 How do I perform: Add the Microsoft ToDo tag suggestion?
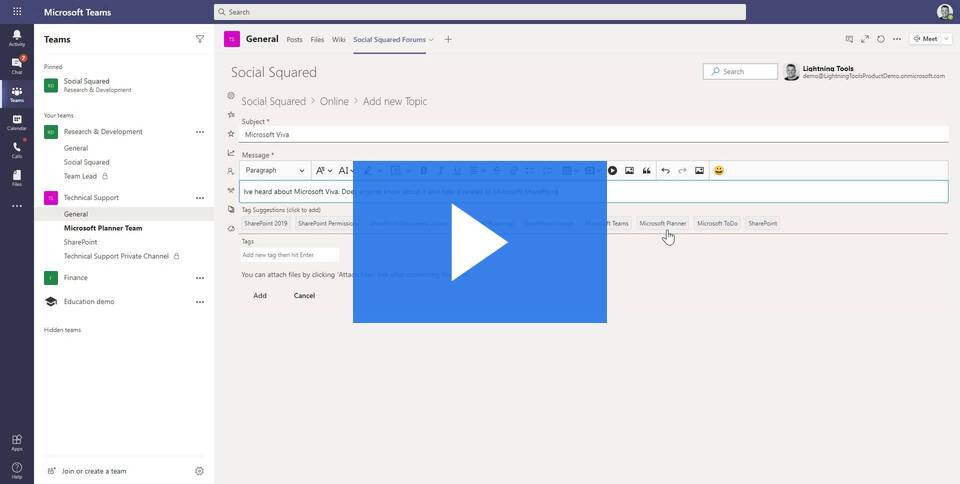coord(717,223)
